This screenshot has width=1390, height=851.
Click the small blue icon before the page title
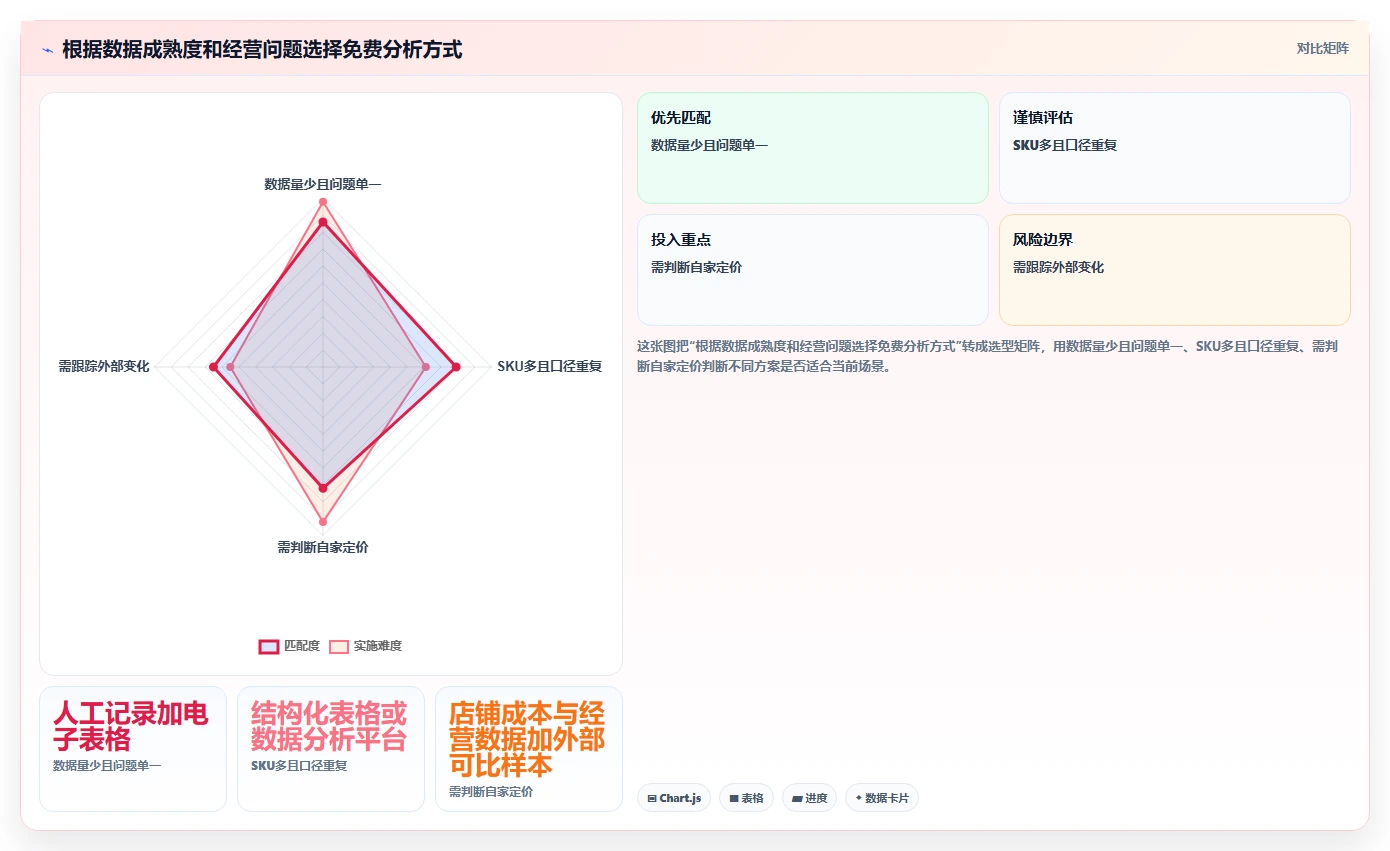(x=48, y=50)
